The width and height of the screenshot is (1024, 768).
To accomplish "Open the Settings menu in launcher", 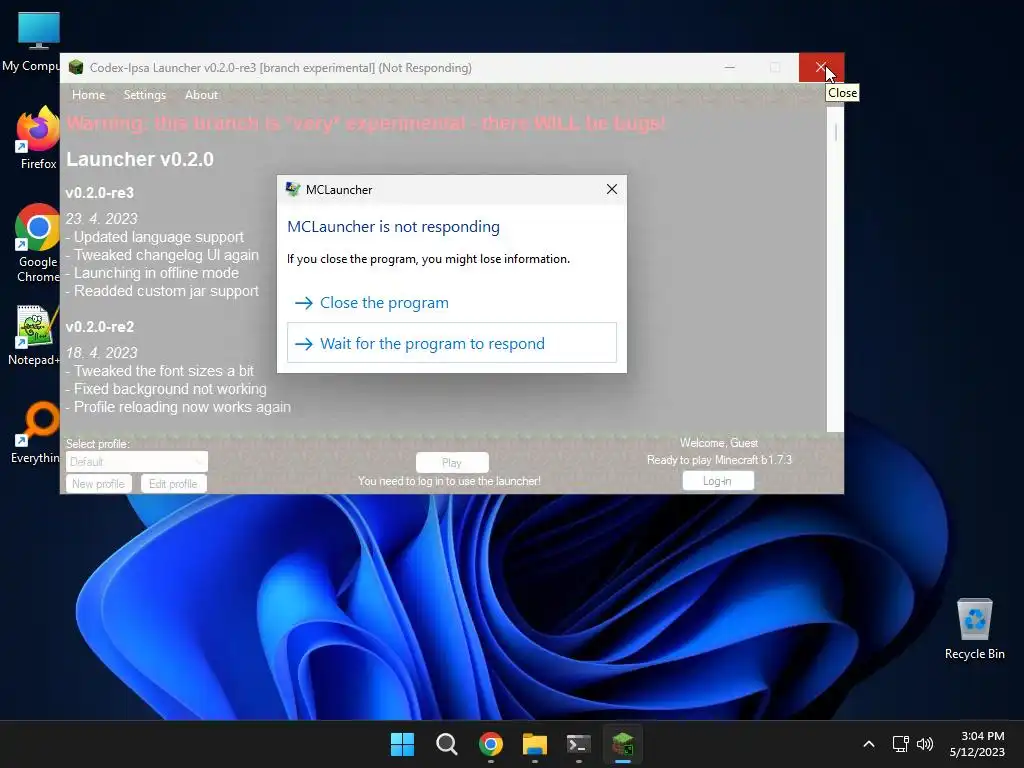I will (x=145, y=95).
